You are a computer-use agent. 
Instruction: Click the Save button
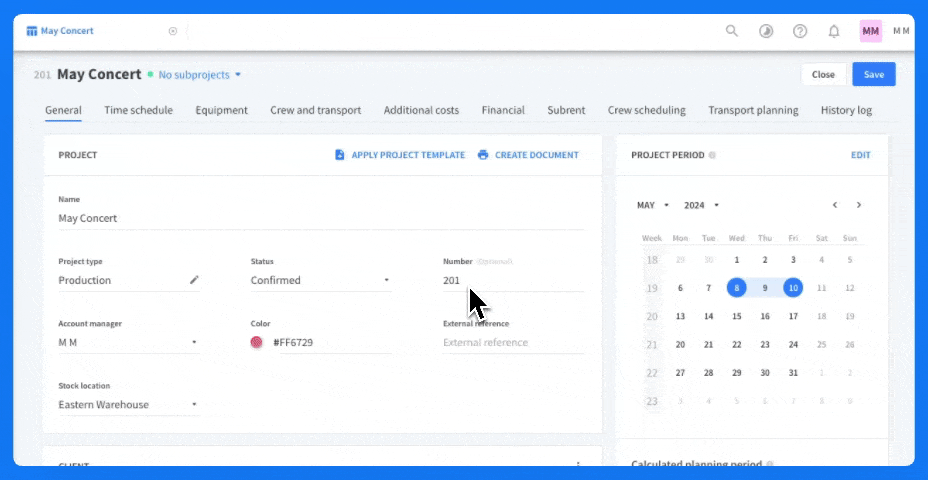(x=873, y=75)
